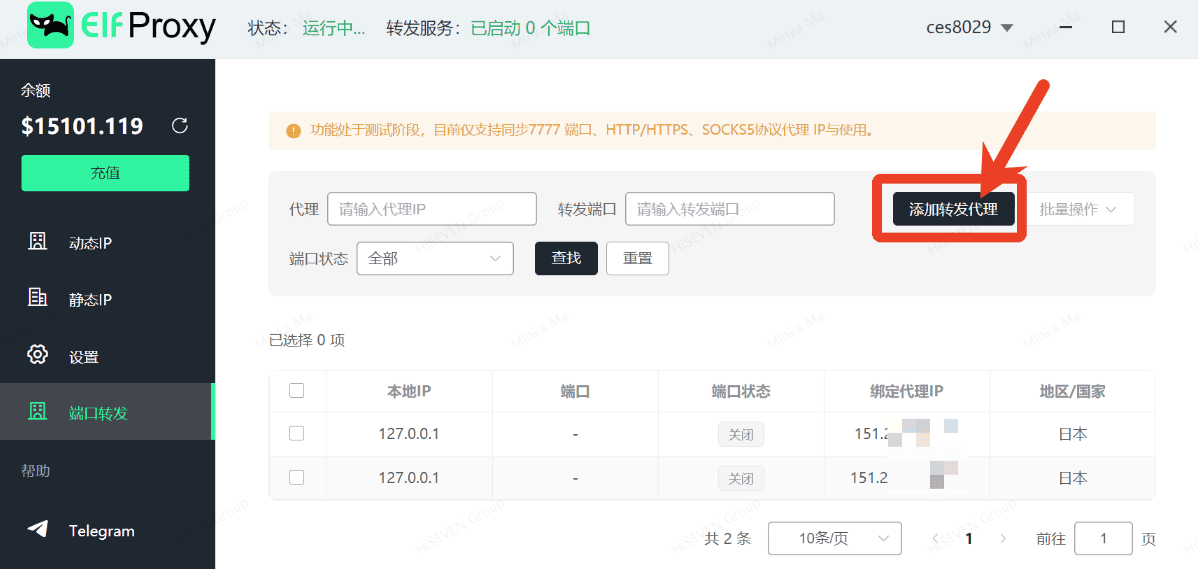
Task: Click the 添加转发代理 button
Action: tap(953, 209)
